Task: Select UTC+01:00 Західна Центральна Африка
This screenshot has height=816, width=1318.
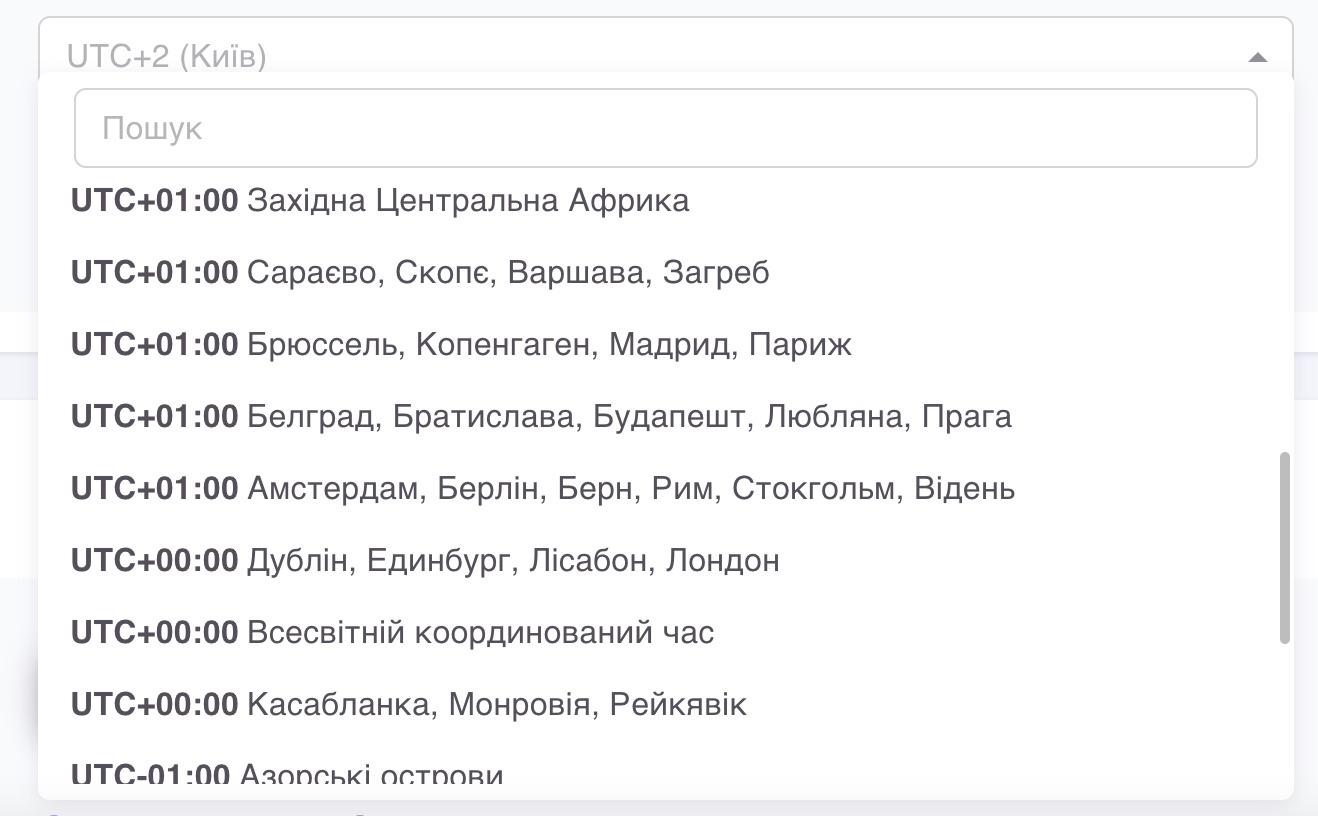Action: 380,200
